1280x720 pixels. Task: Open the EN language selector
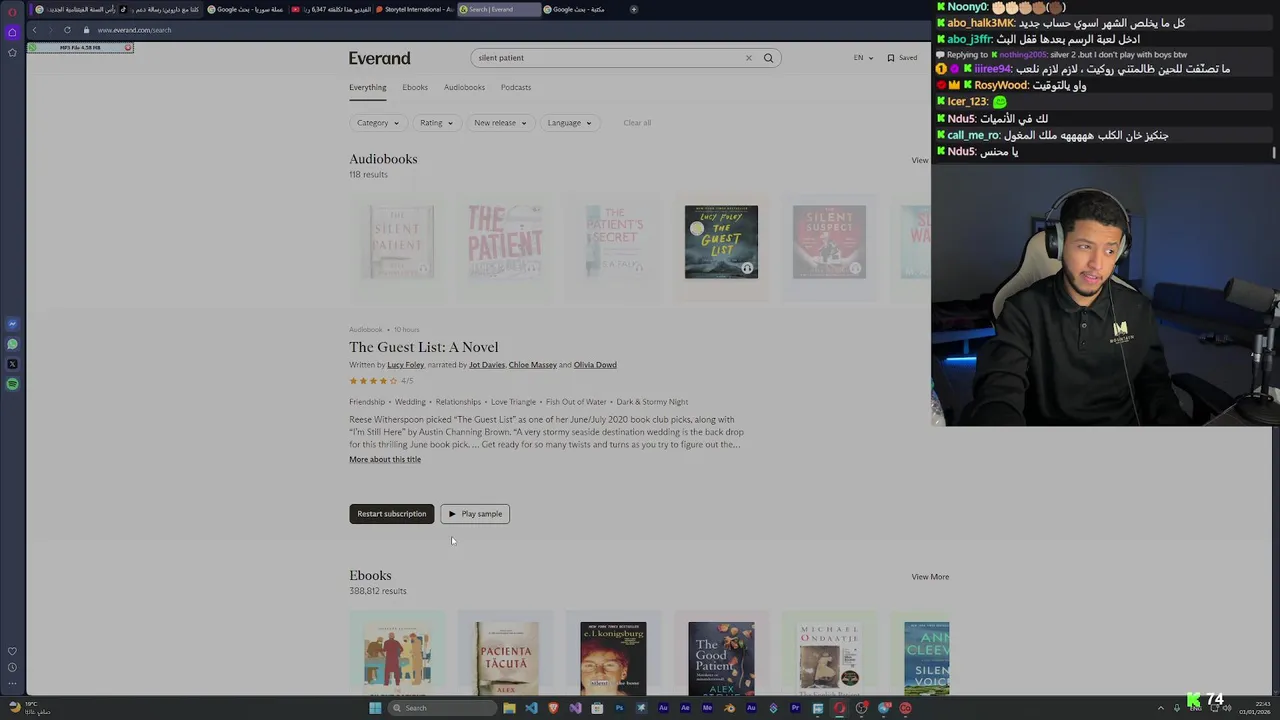point(862,58)
